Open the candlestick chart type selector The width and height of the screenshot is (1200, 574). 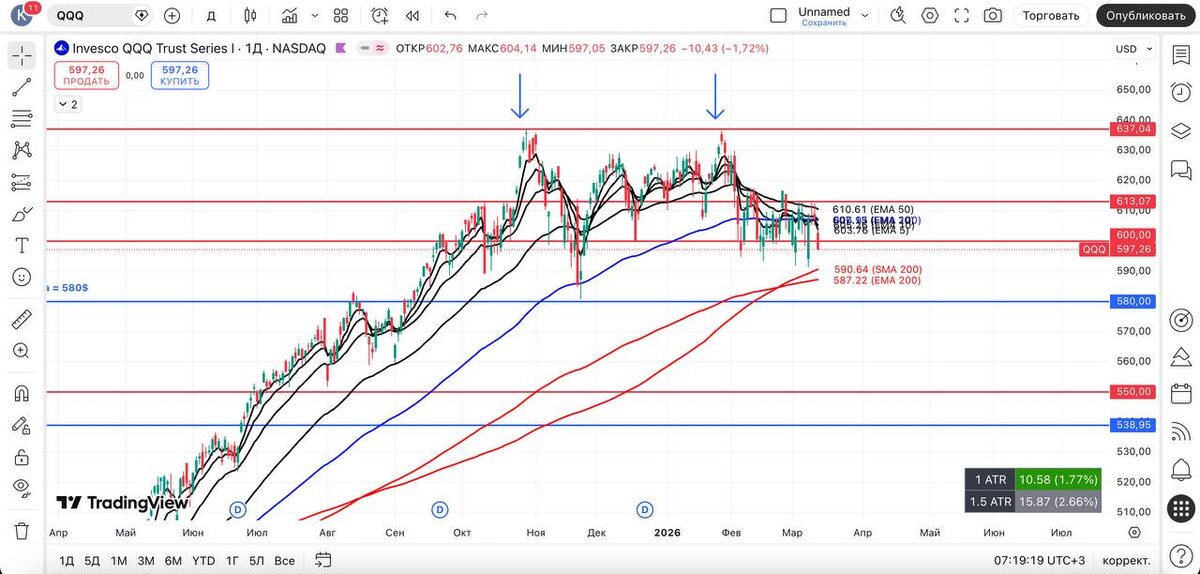coord(250,15)
